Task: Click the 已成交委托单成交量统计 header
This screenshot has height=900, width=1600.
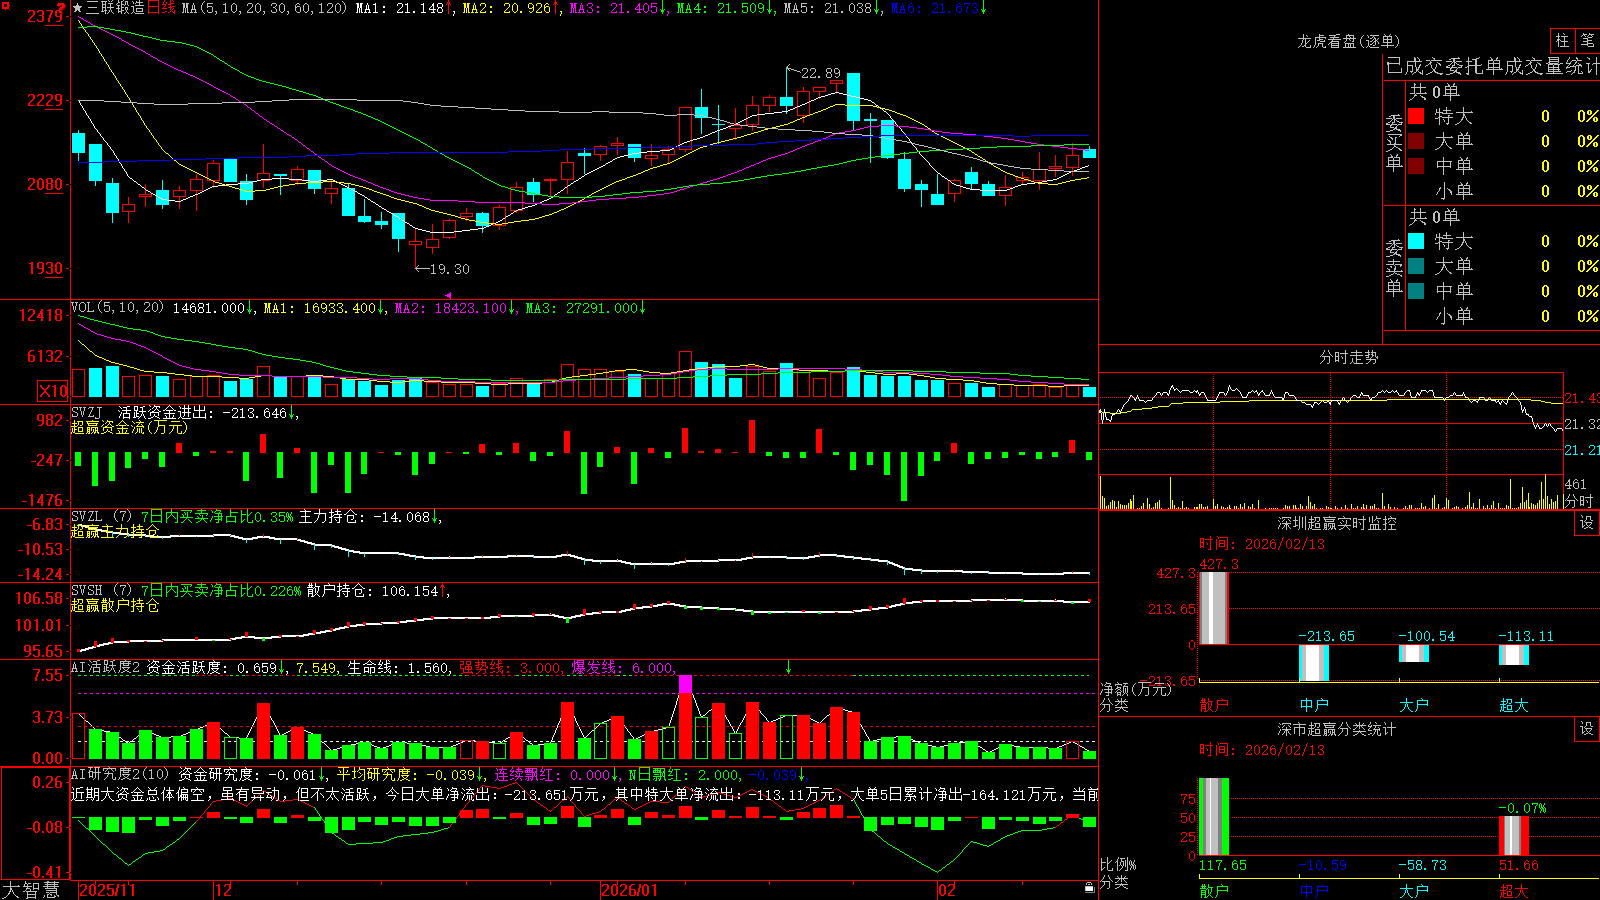Action: (x=1492, y=66)
